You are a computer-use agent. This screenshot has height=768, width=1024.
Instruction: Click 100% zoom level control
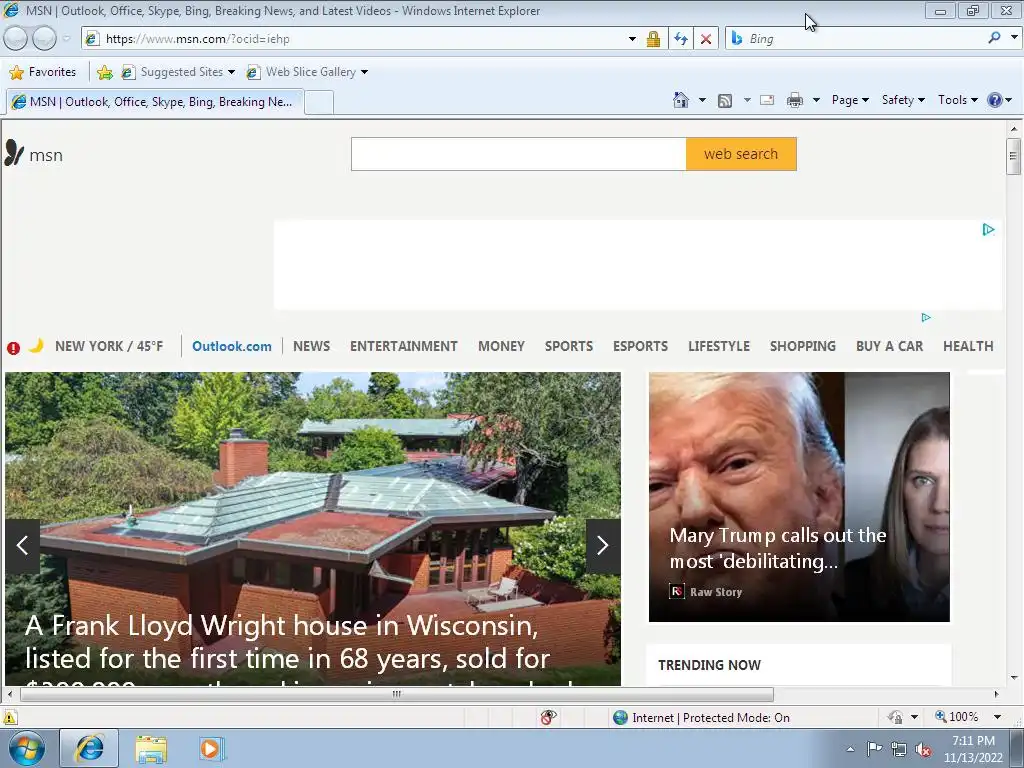(957, 717)
